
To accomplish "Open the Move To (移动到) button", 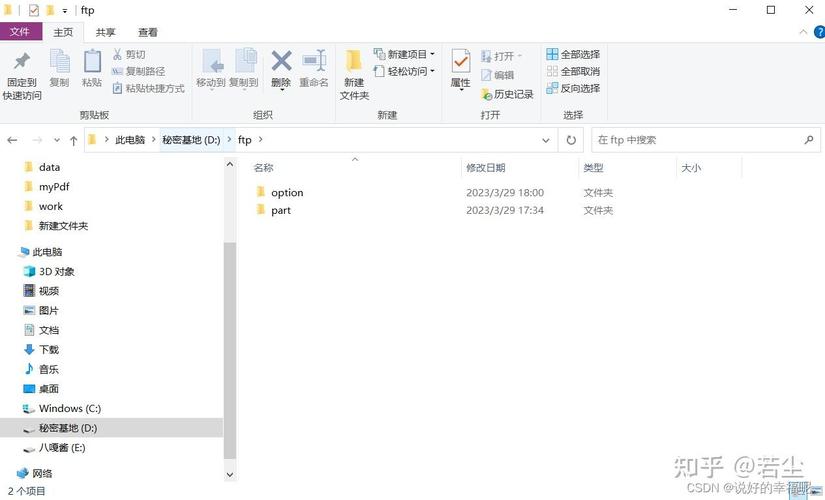I will click(x=211, y=68).
